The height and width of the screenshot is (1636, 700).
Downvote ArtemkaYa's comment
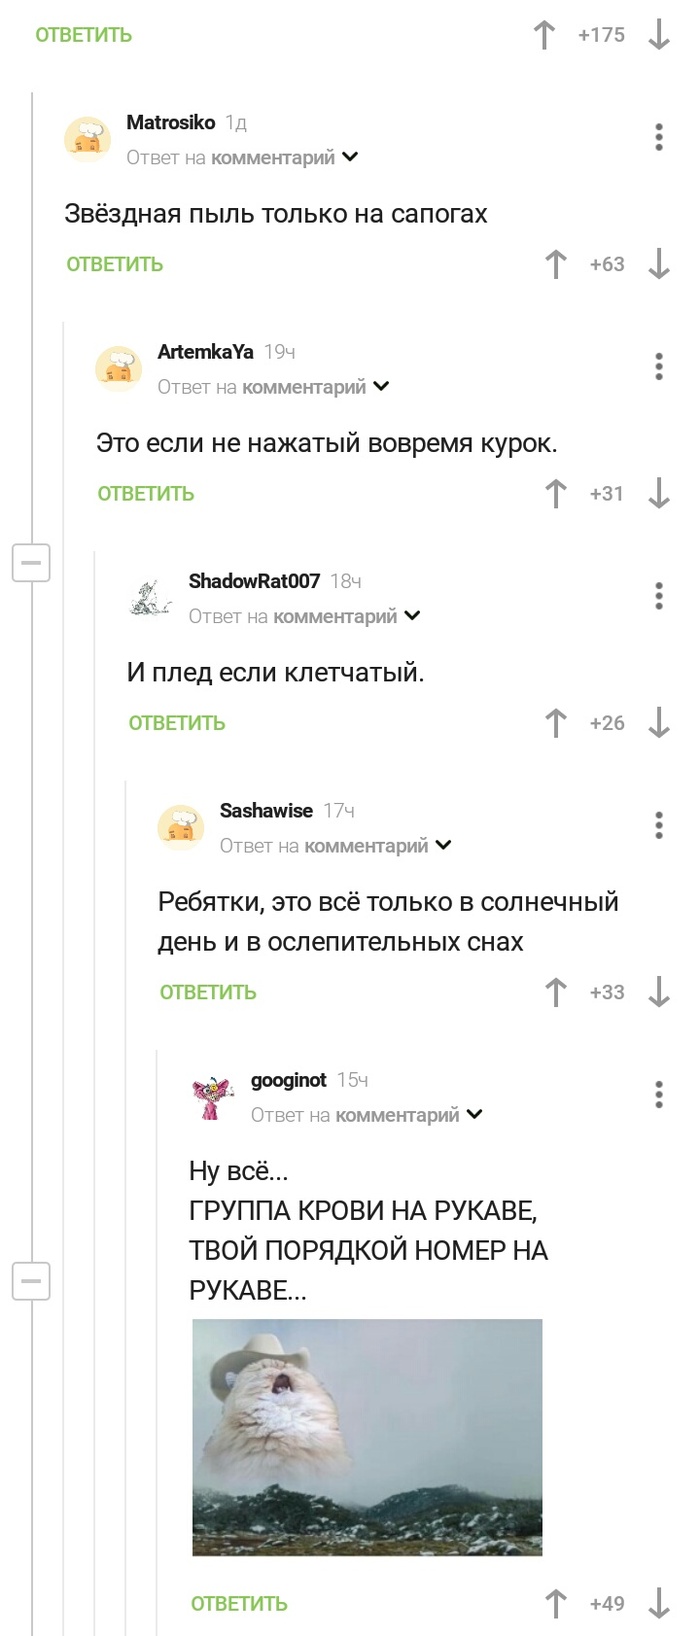pos(658,493)
